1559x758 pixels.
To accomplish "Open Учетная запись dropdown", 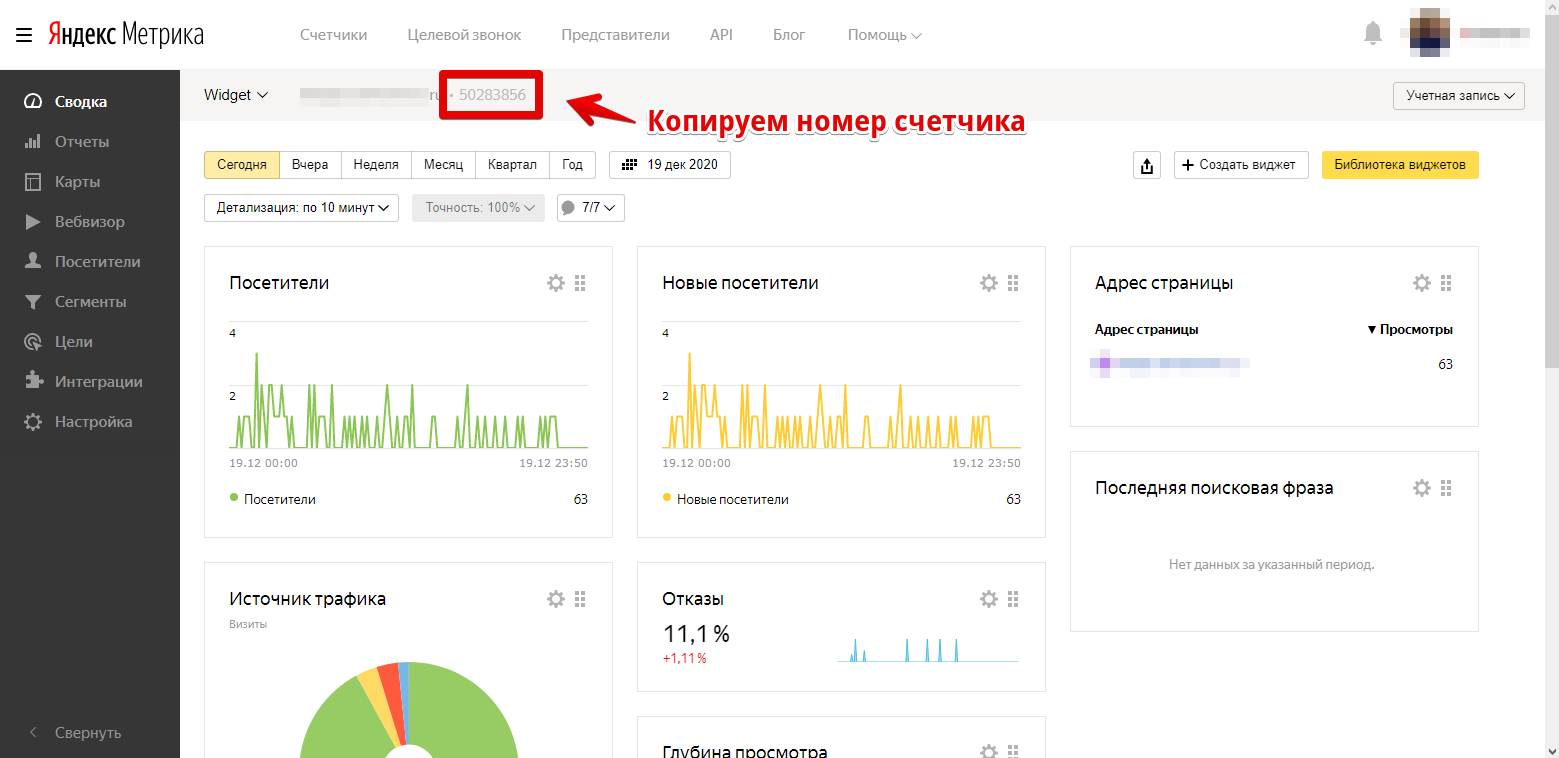I will click(1459, 96).
